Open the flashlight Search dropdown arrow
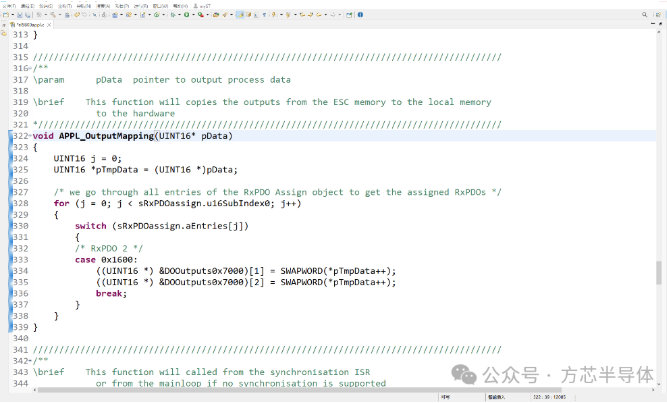The height and width of the screenshot is (403, 667). (x=231, y=14)
